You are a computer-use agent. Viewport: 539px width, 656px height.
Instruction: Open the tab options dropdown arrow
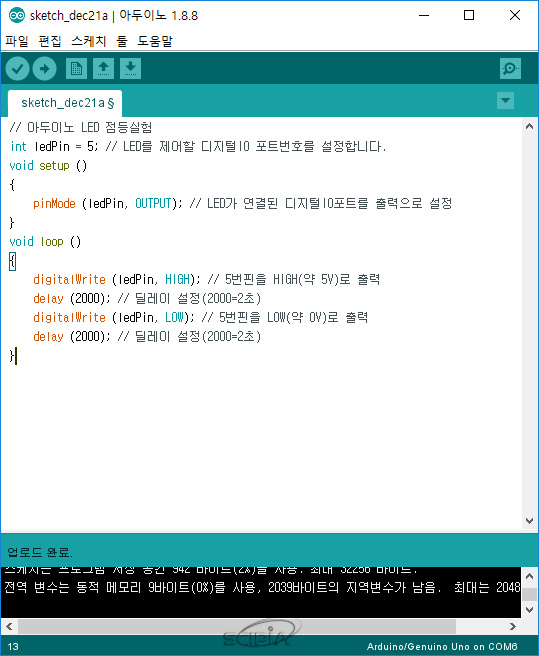pos(506,100)
